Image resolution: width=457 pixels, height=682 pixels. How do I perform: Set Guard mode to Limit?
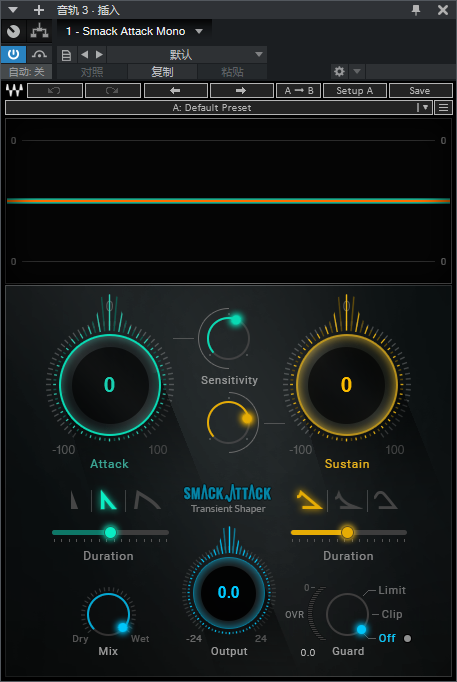tap(392, 590)
